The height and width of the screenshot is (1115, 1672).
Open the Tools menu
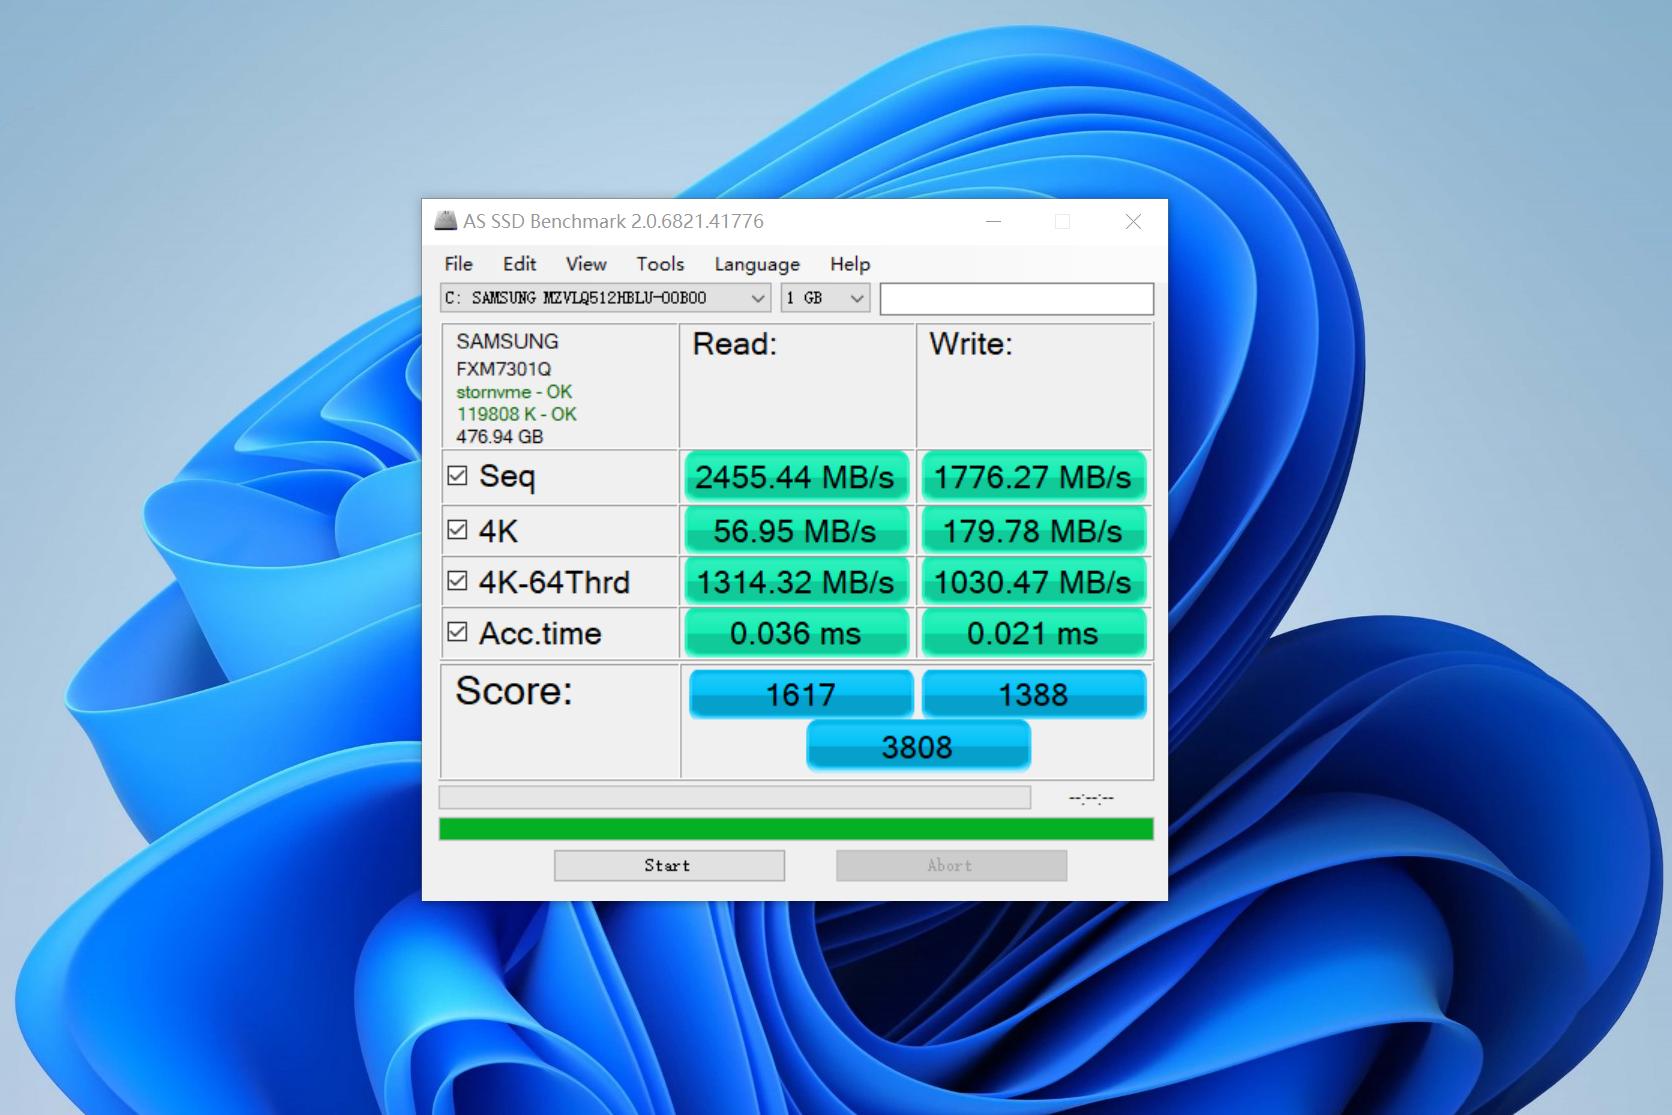pos(660,264)
